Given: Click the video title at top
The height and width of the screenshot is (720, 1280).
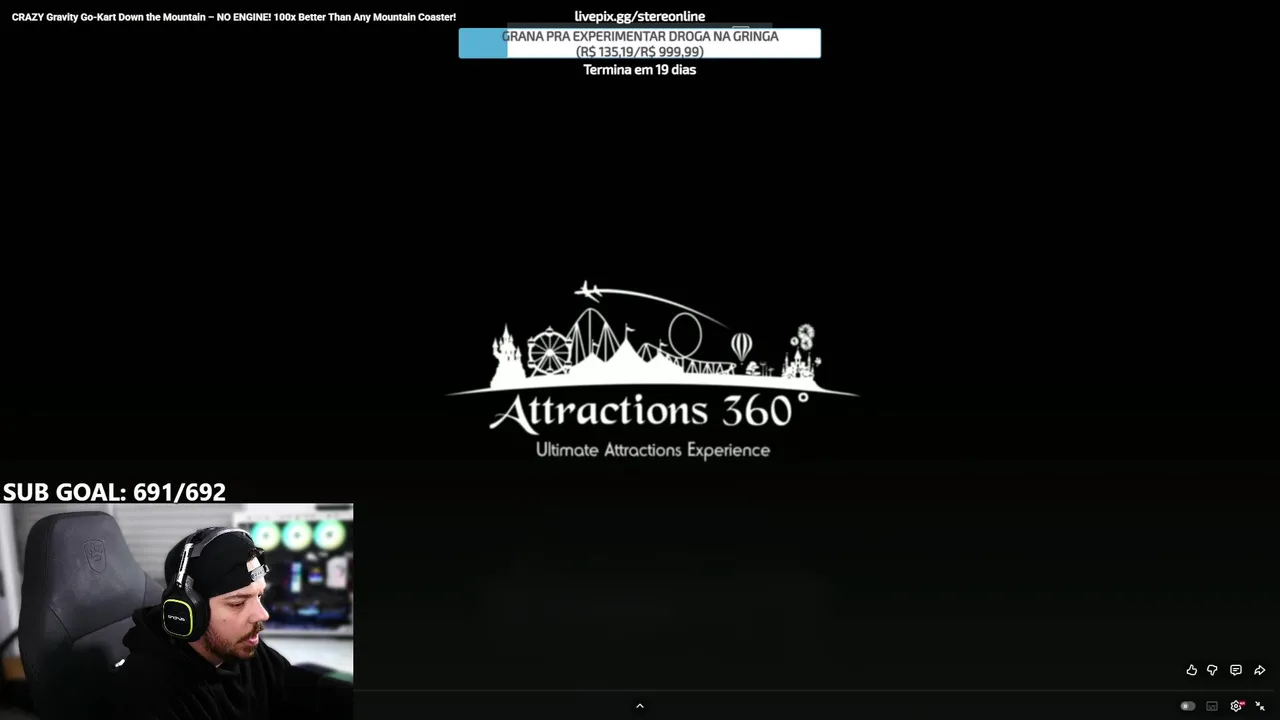Looking at the screenshot, I should 234,17.
